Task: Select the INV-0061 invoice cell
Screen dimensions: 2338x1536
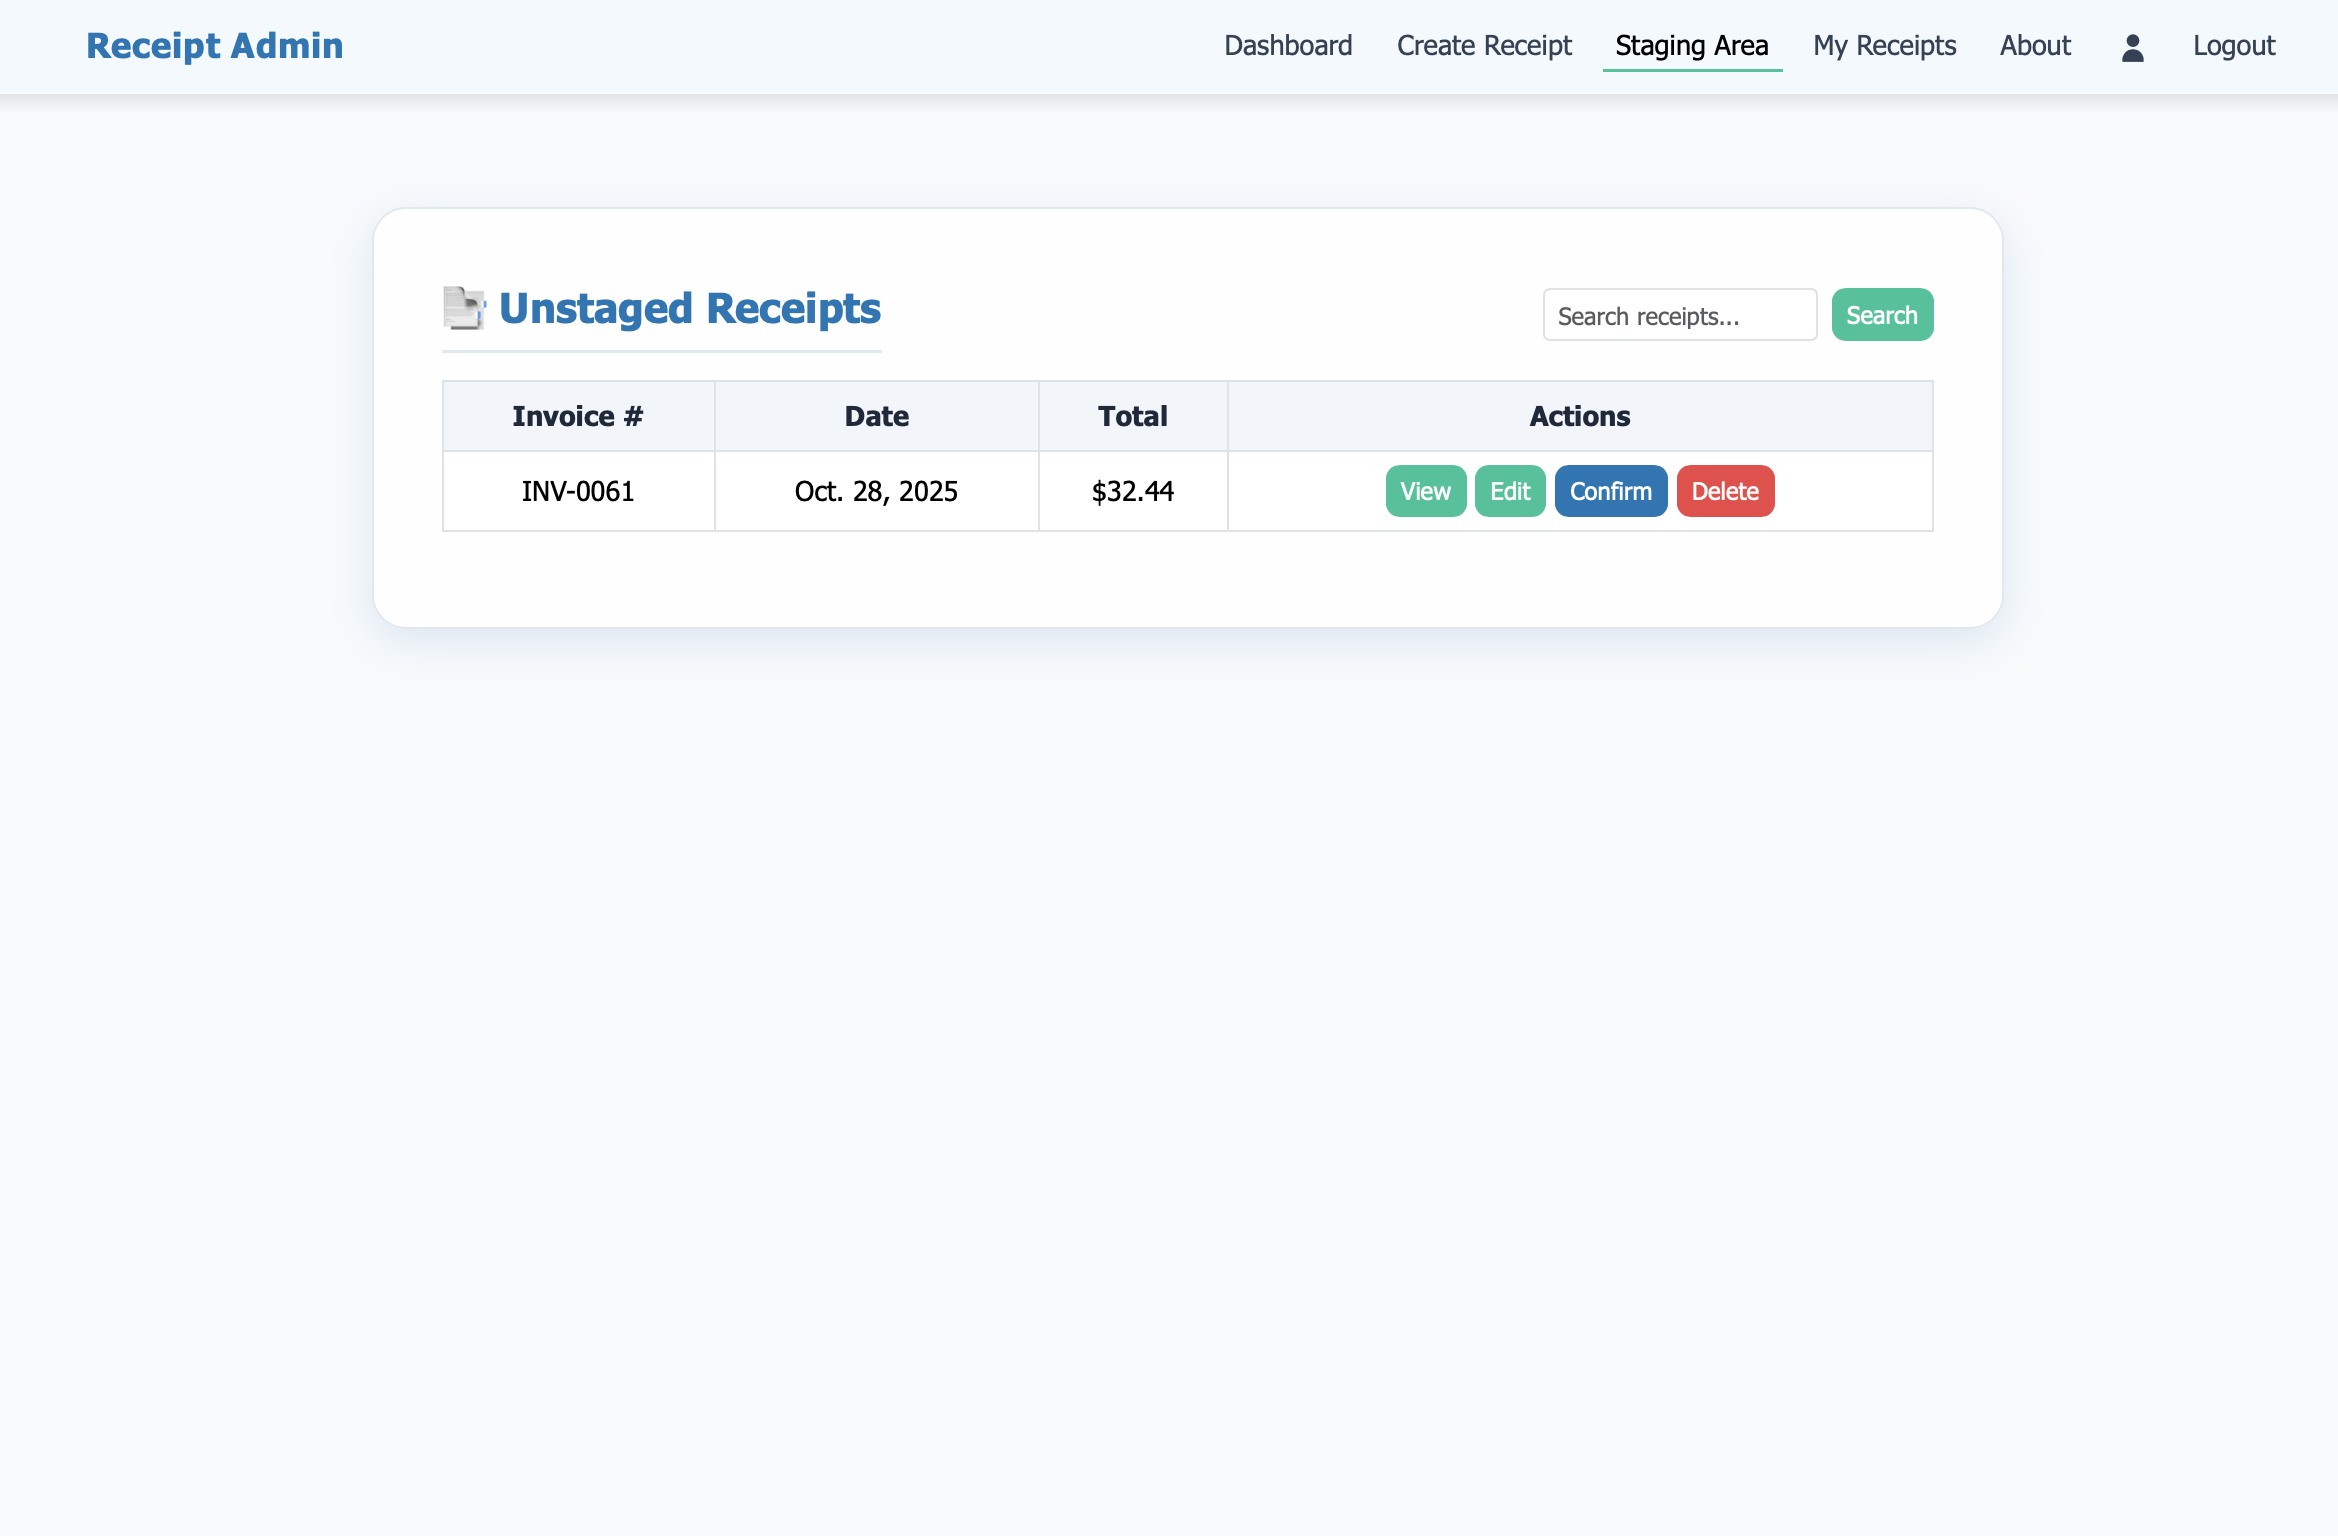Action: point(578,491)
